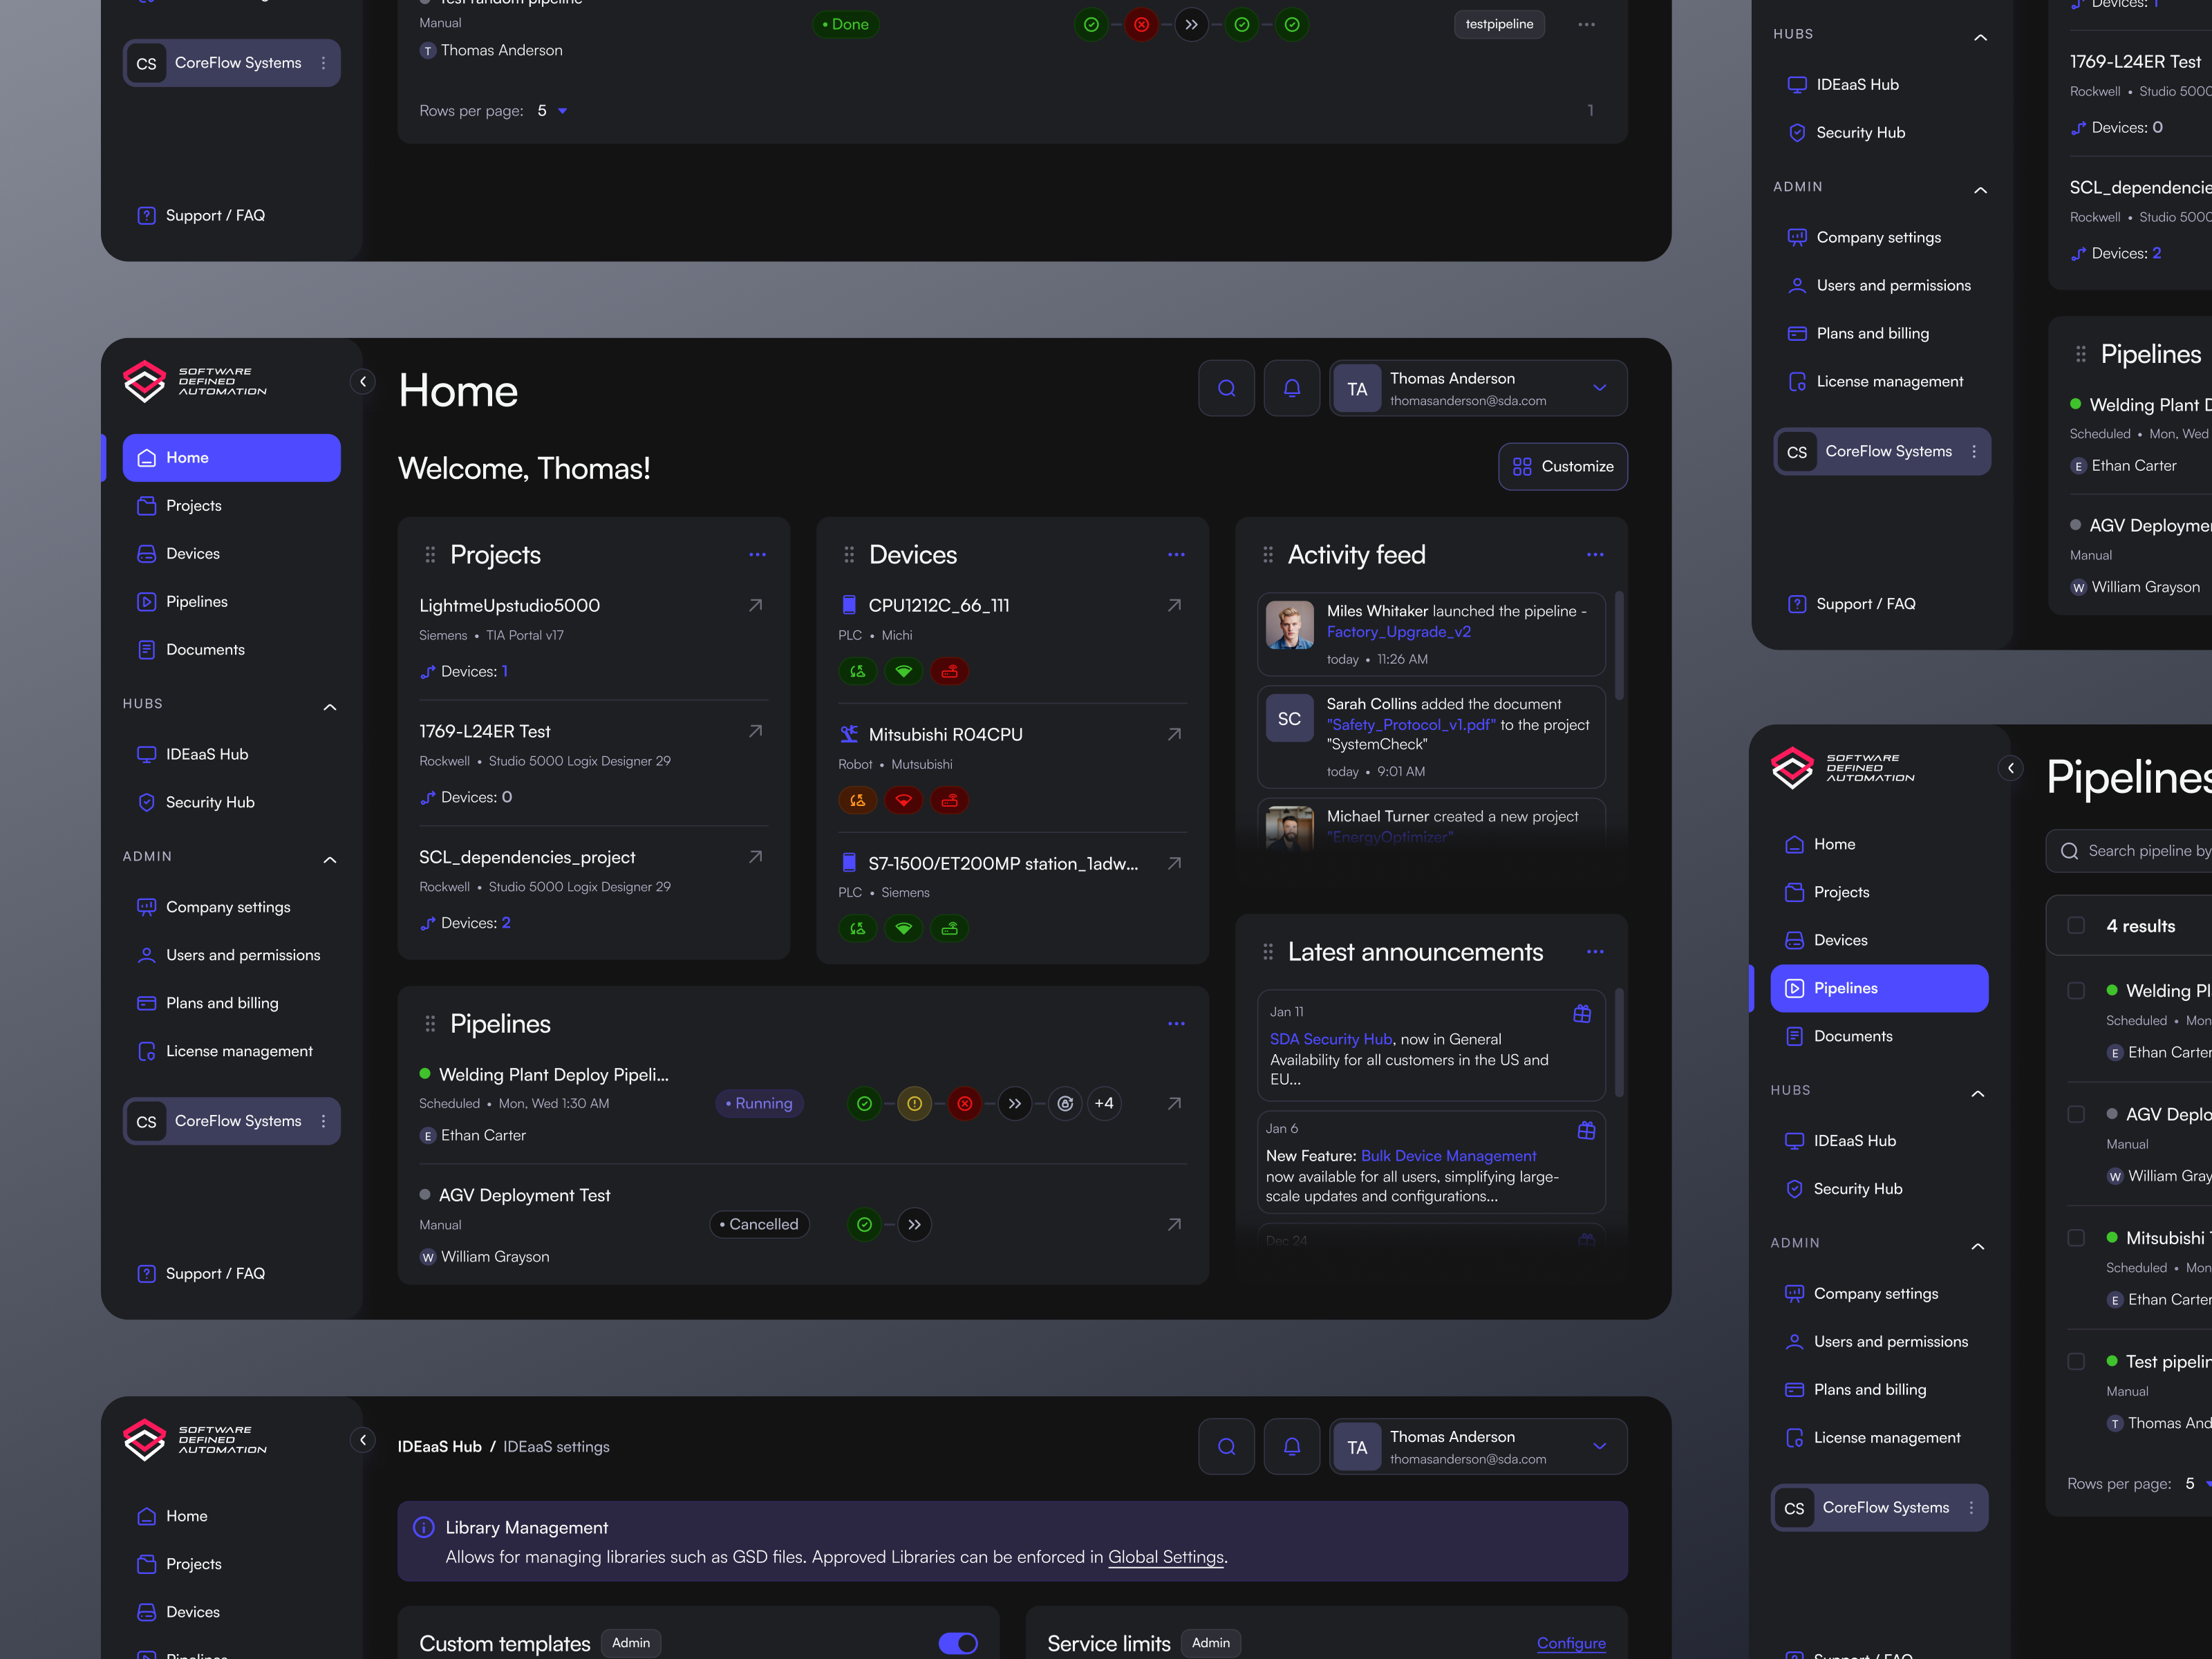Click the Customize button
Viewport: 2212px width, 1659px height.
click(x=1563, y=466)
